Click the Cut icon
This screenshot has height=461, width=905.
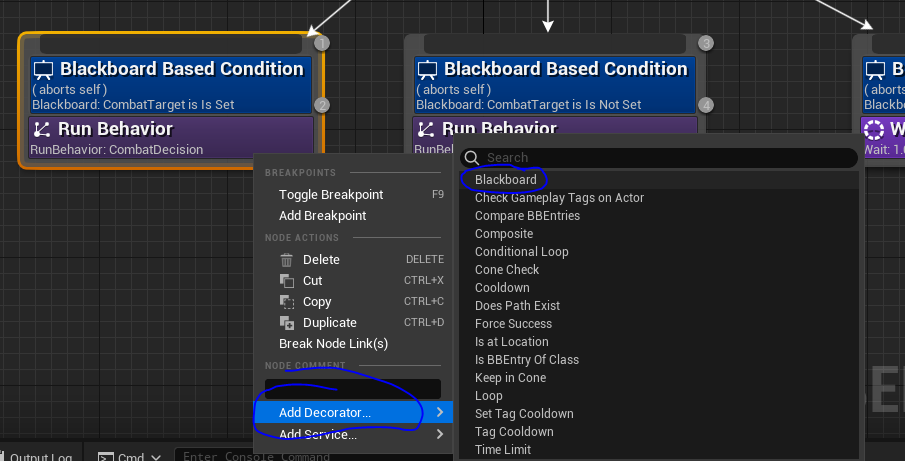click(x=287, y=280)
